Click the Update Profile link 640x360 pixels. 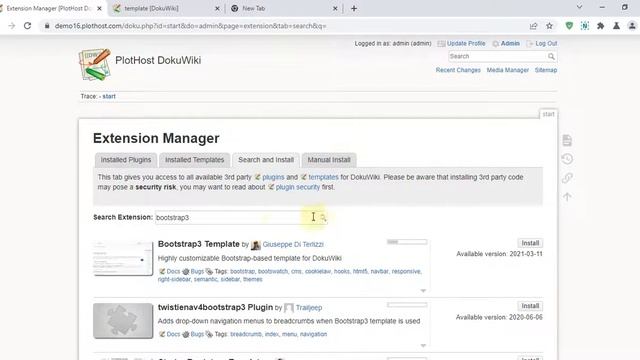click(466, 43)
